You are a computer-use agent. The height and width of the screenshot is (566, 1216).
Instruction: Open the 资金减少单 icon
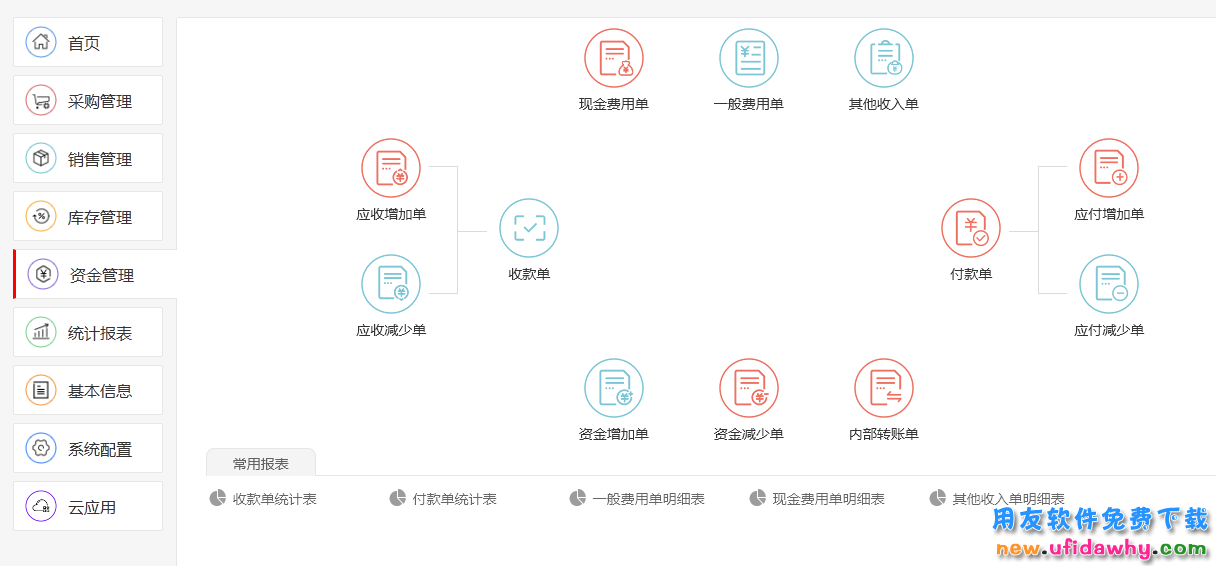point(748,388)
